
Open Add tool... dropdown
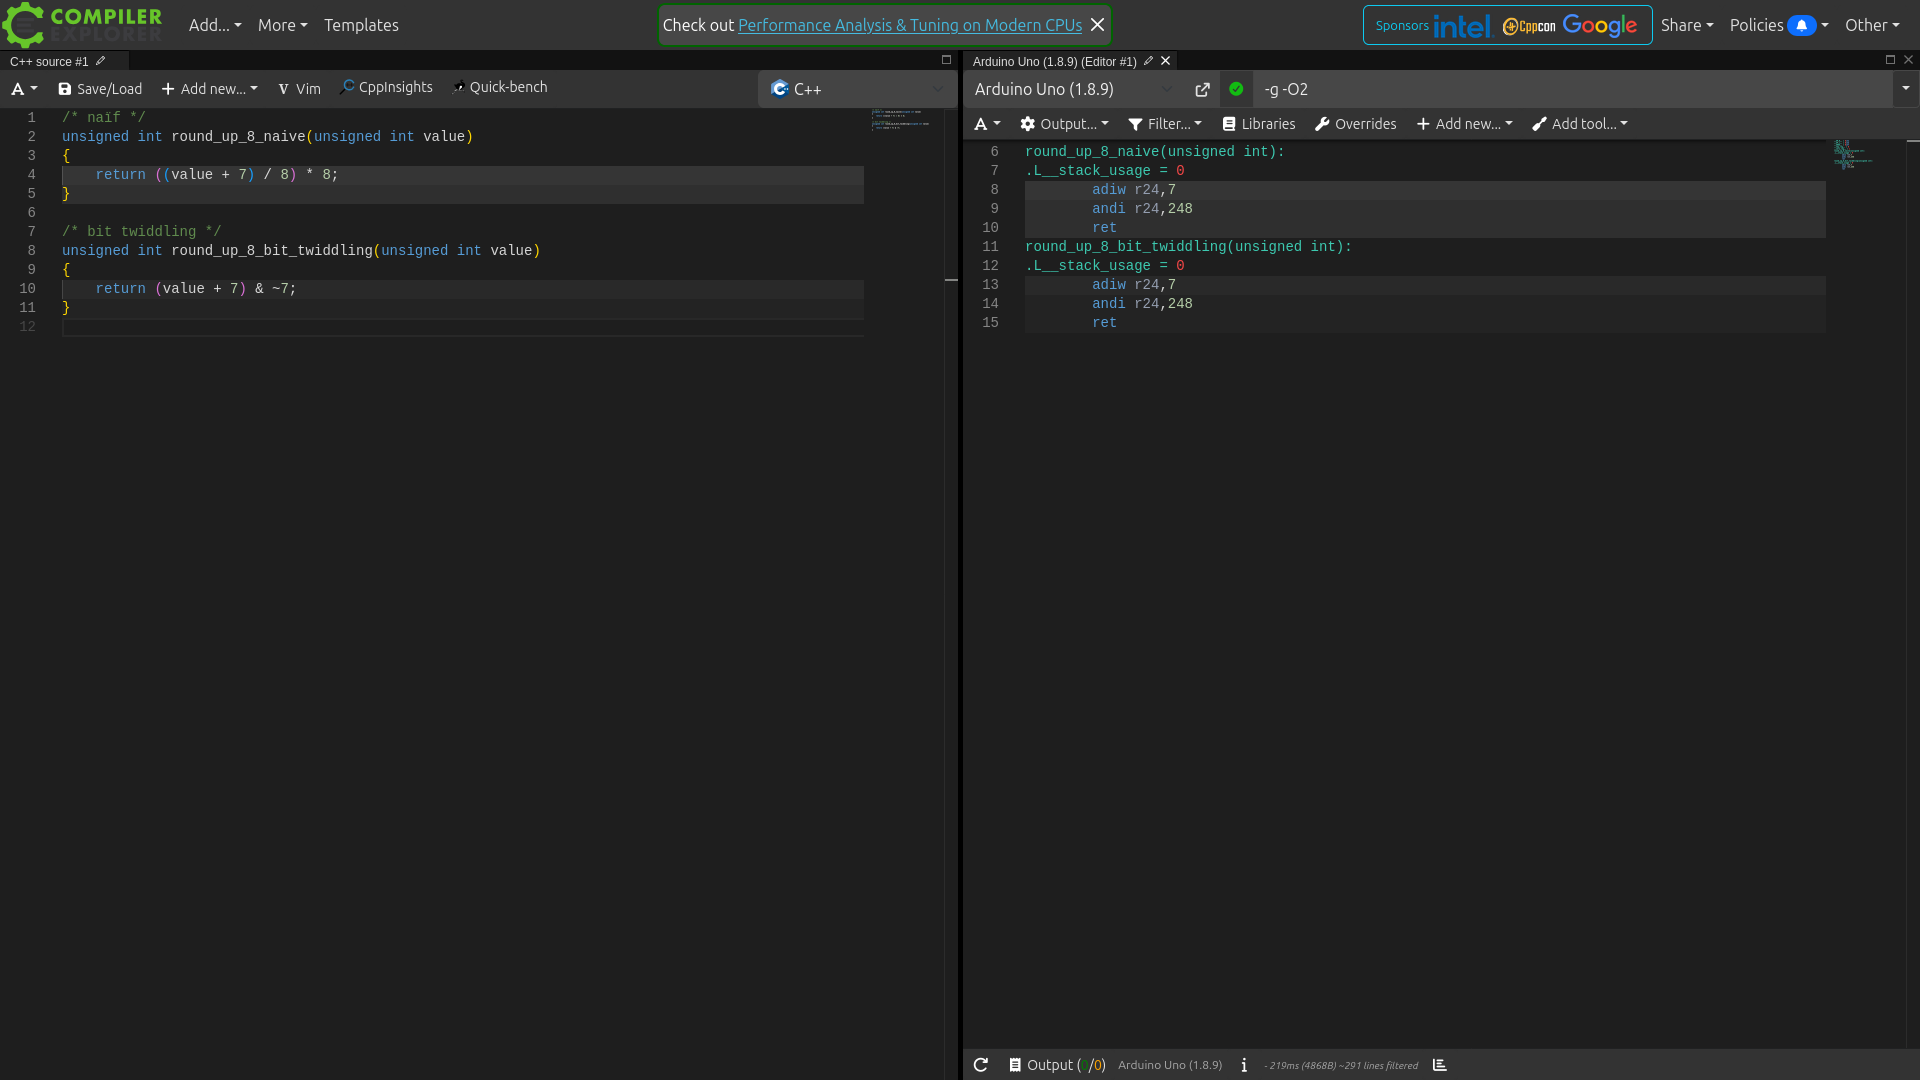(1580, 124)
